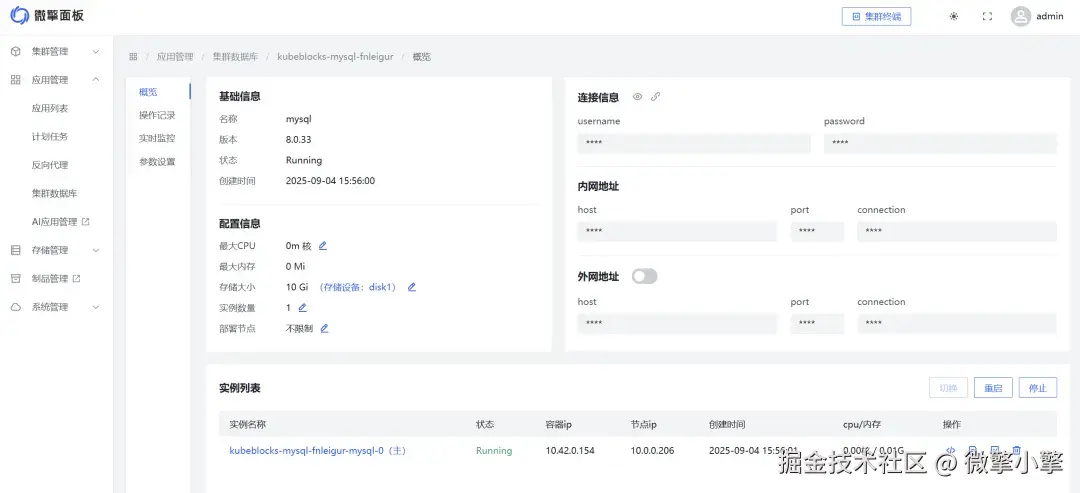Click 集群数据库 in the breadcrumb

coord(235,56)
